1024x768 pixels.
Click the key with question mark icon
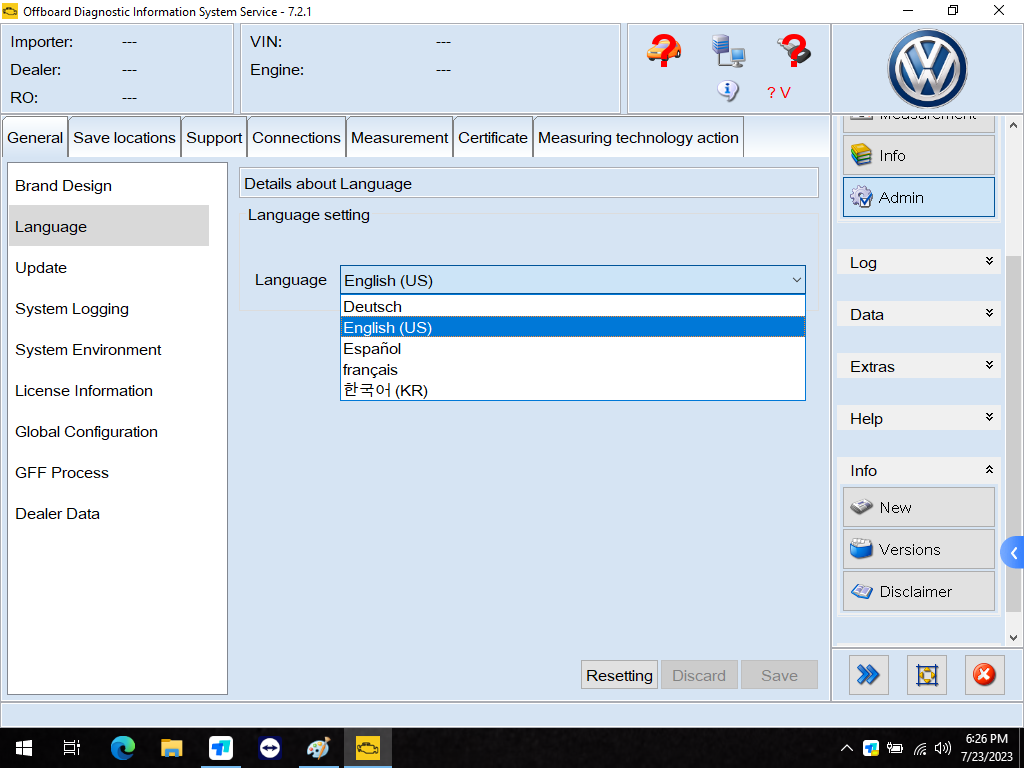pyautogui.click(x=794, y=49)
